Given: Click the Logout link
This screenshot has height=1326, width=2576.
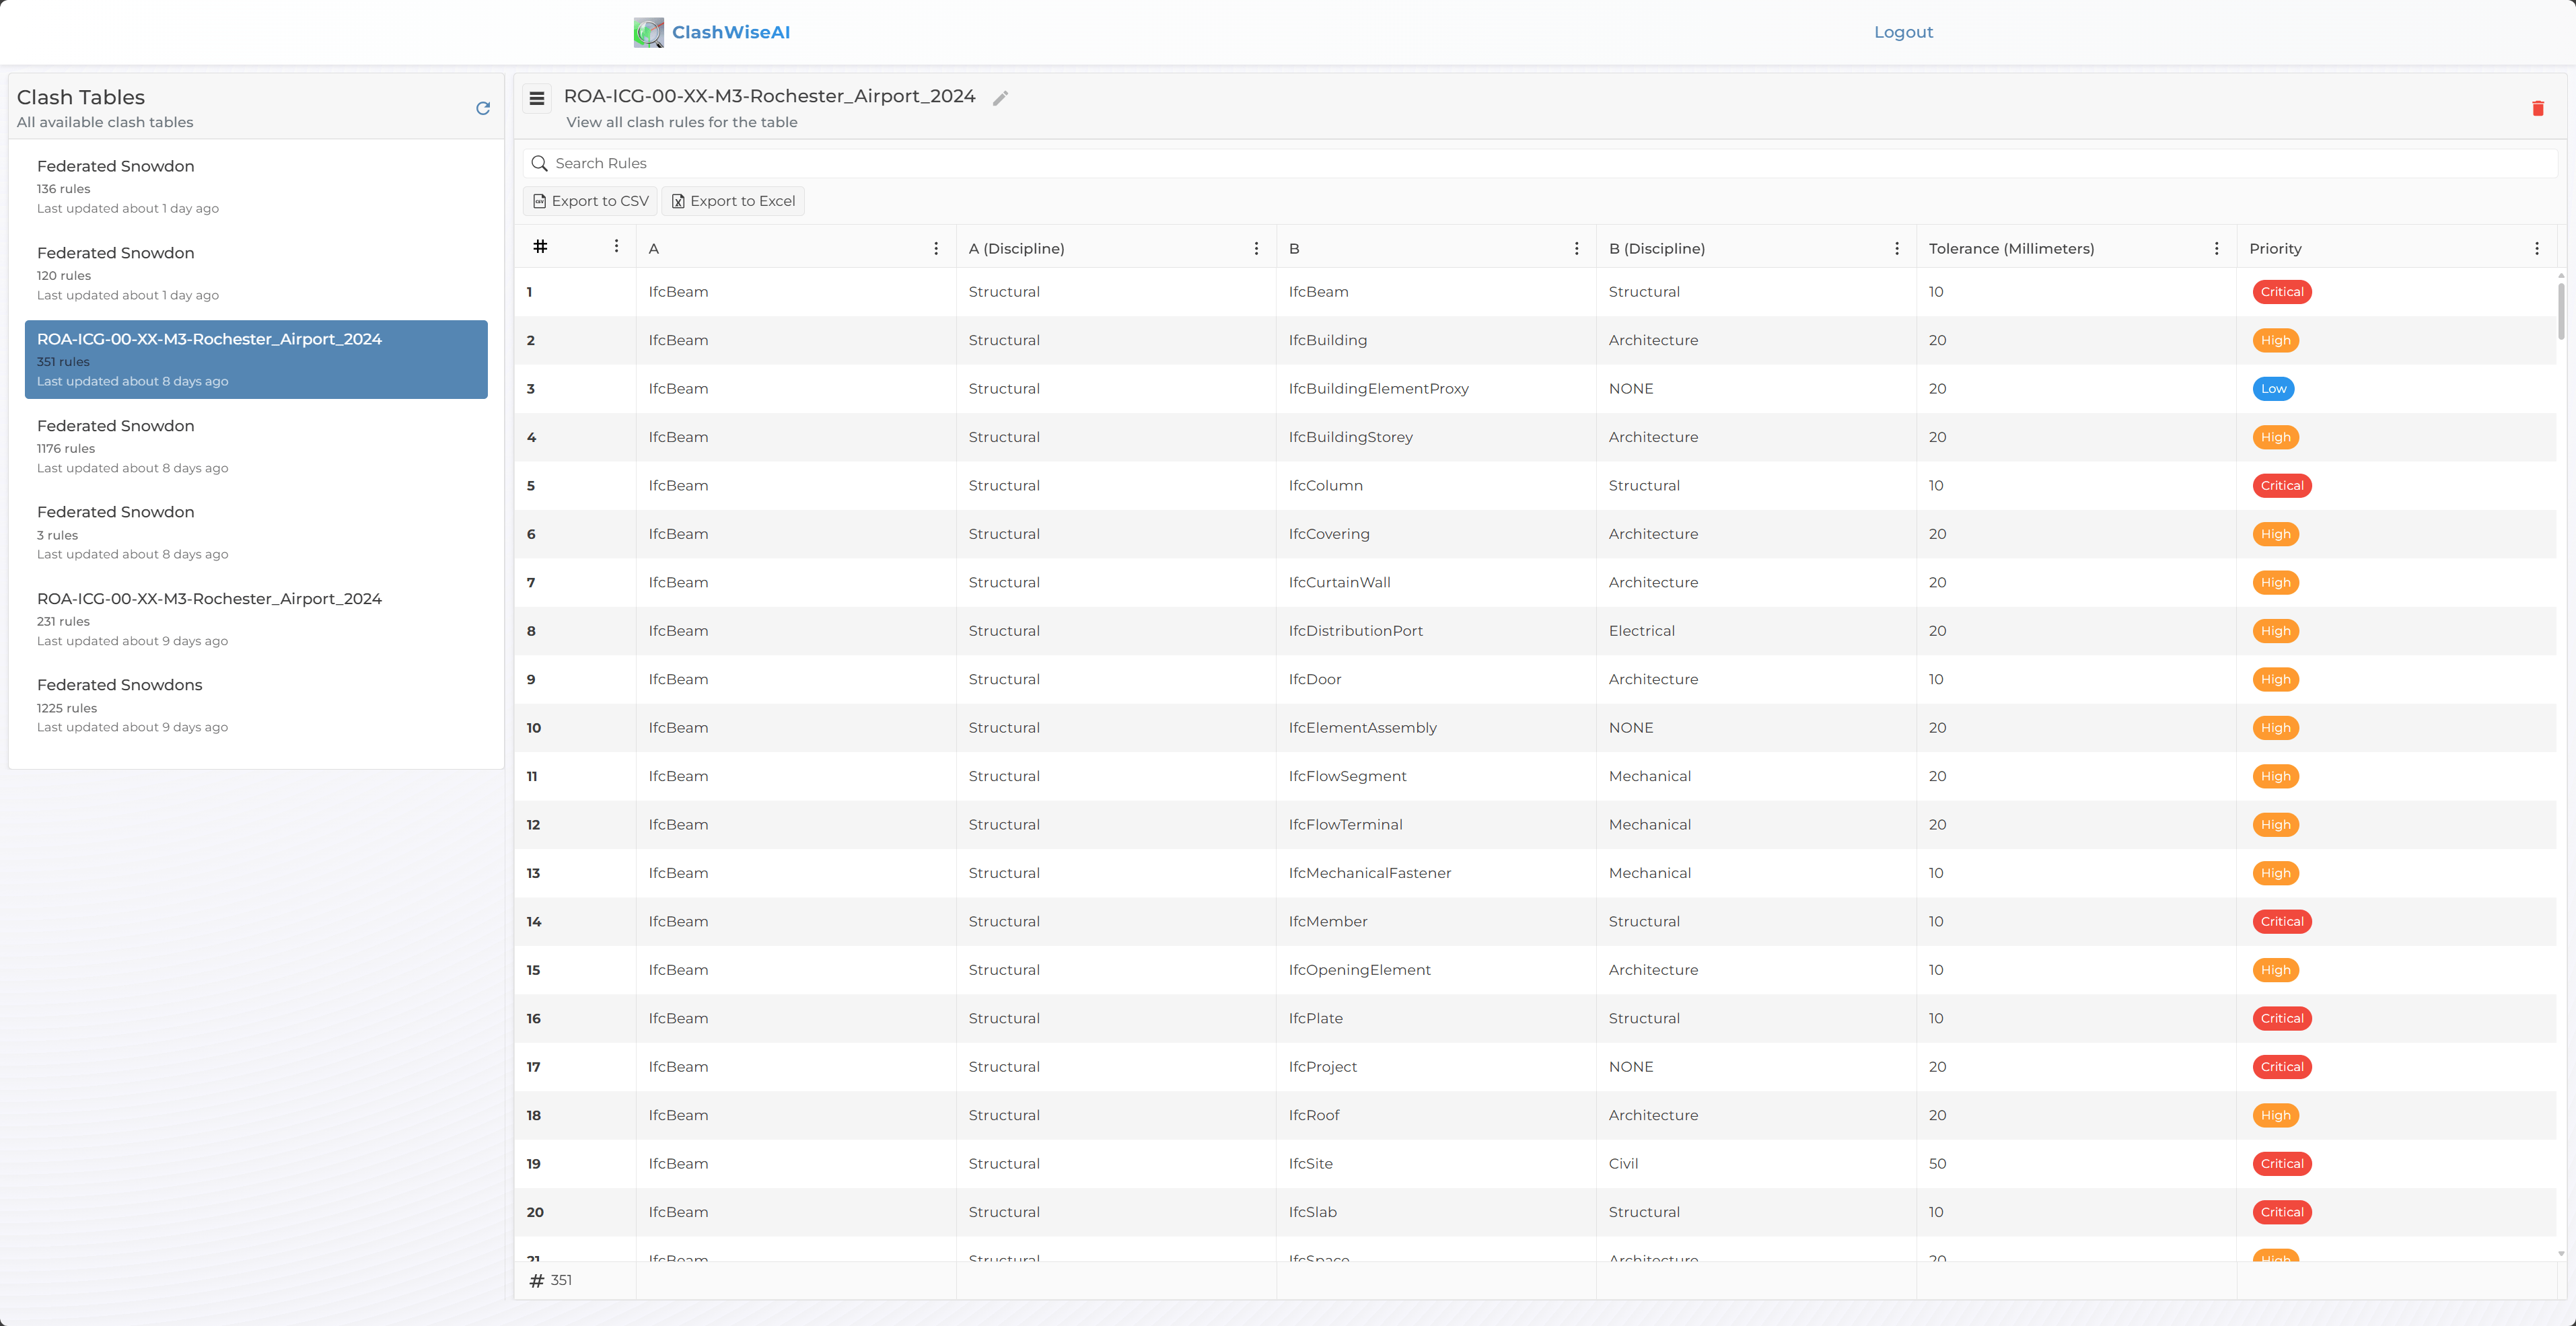Looking at the screenshot, I should [x=1903, y=32].
